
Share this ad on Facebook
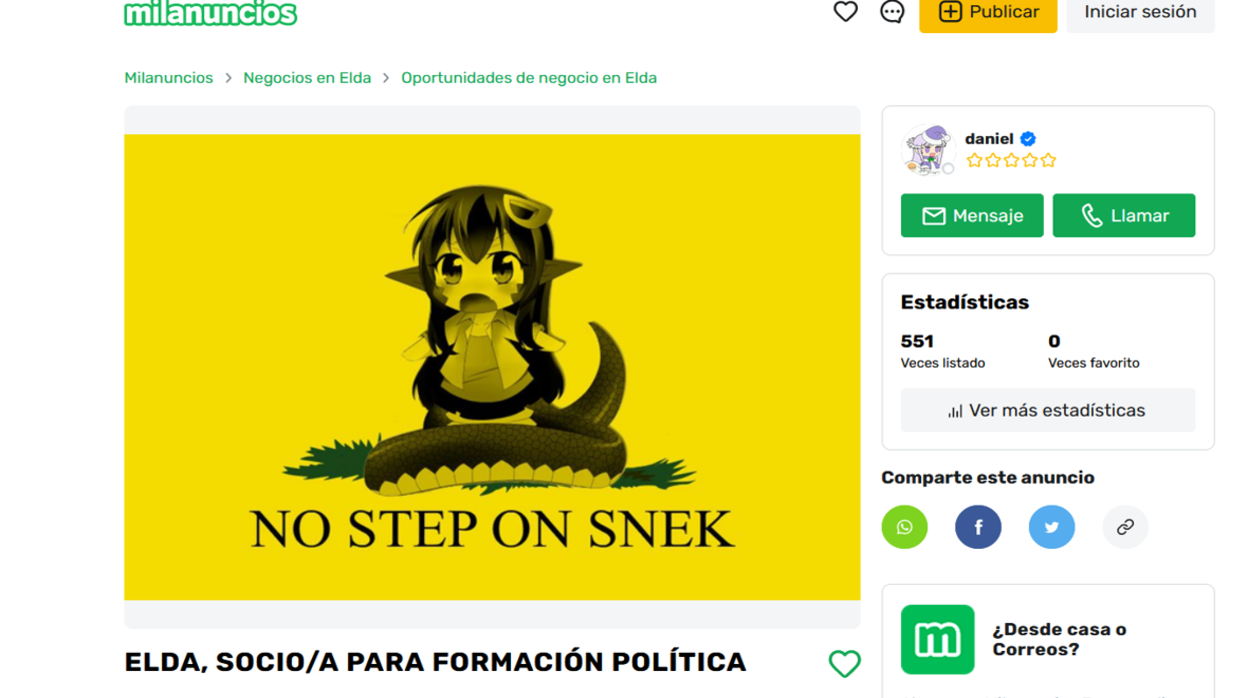coord(978,527)
